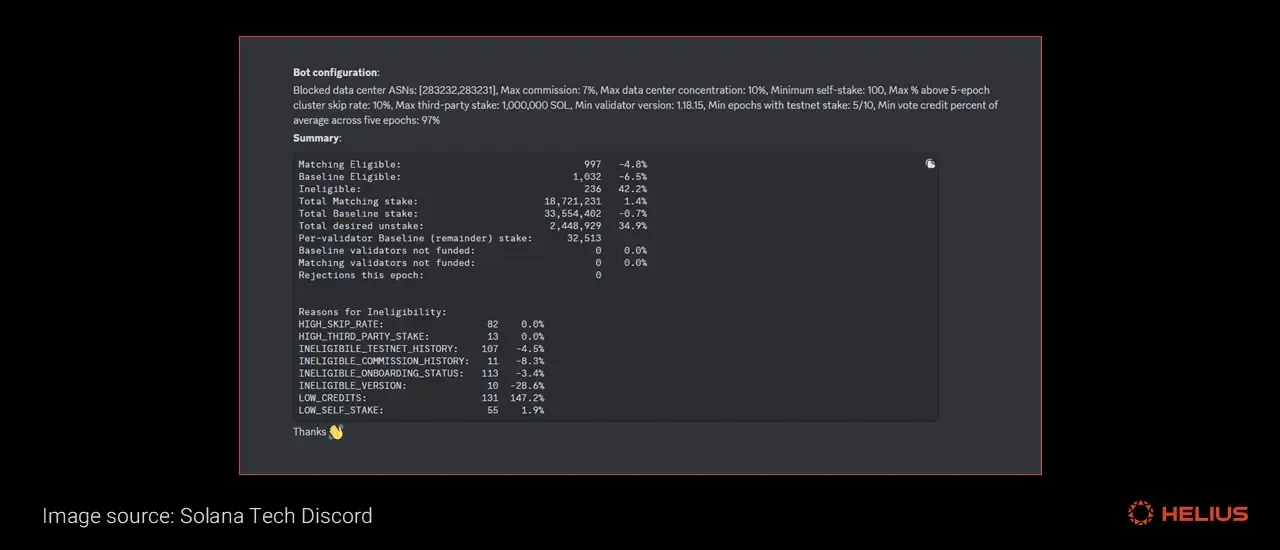Select the Bot configuration heading
Image resolution: width=1280 pixels, height=550 pixels.
(x=336, y=73)
